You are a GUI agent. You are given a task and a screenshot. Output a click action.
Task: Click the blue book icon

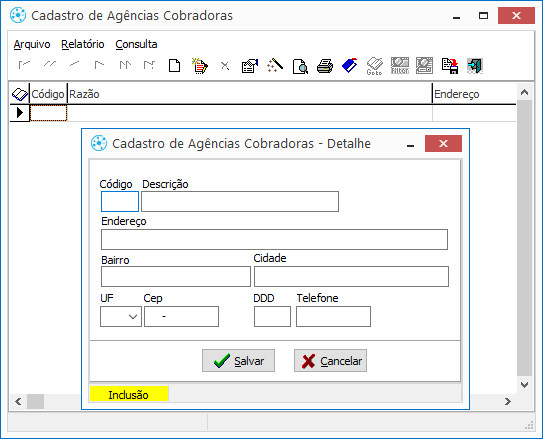coord(350,65)
